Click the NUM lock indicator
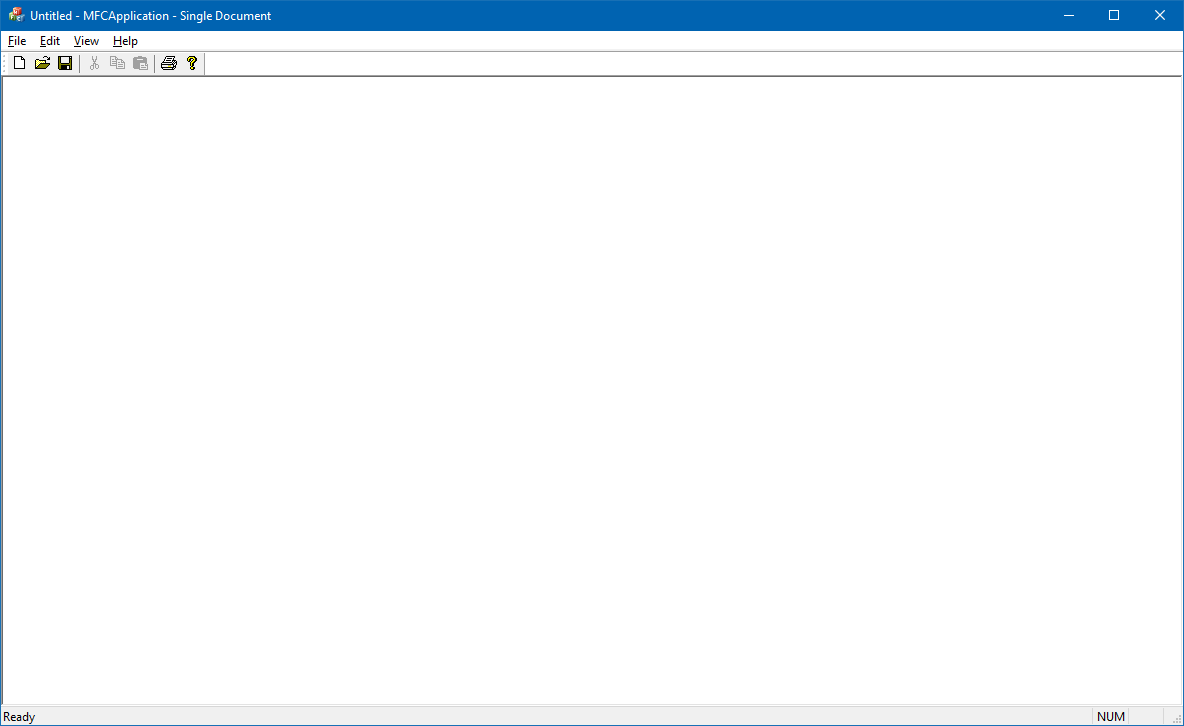Screen dimensions: 1184x726 1110,716
